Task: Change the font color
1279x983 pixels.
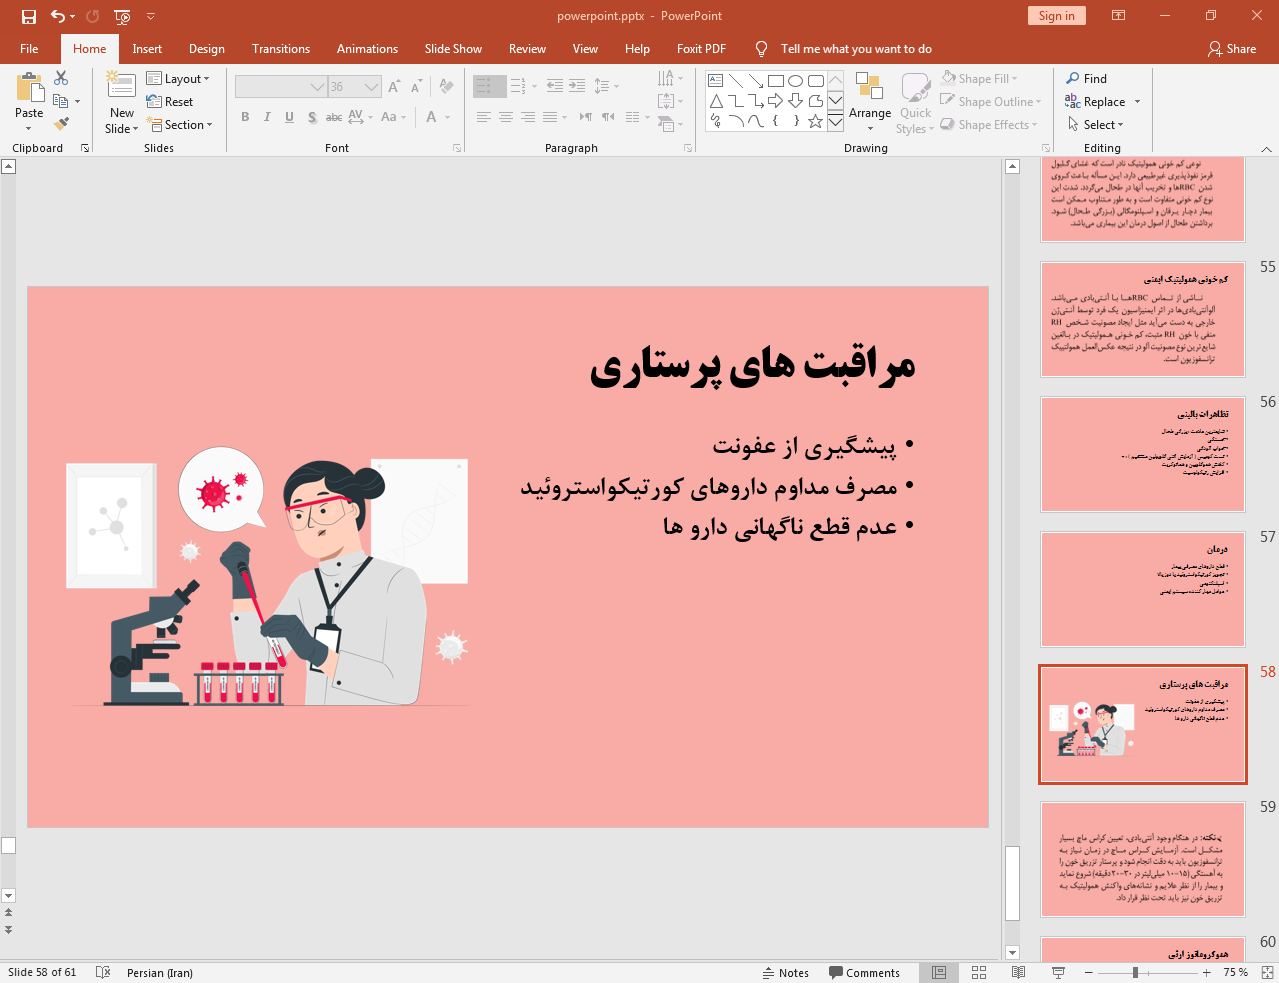Action: pyautogui.click(x=432, y=117)
